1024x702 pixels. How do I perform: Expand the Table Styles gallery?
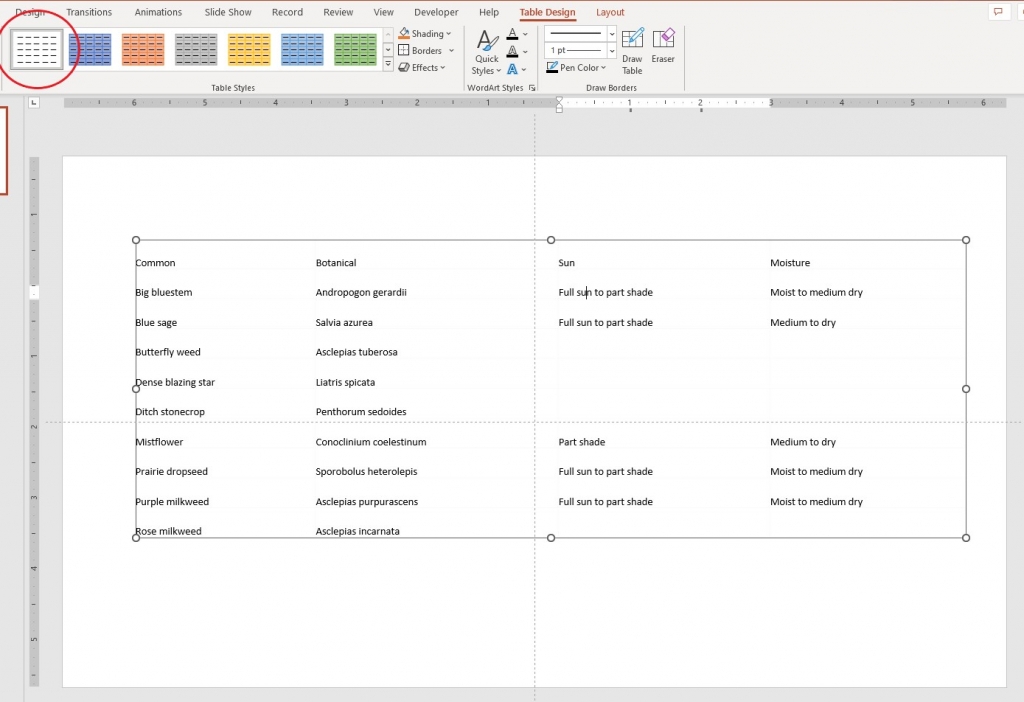click(x=388, y=64)
